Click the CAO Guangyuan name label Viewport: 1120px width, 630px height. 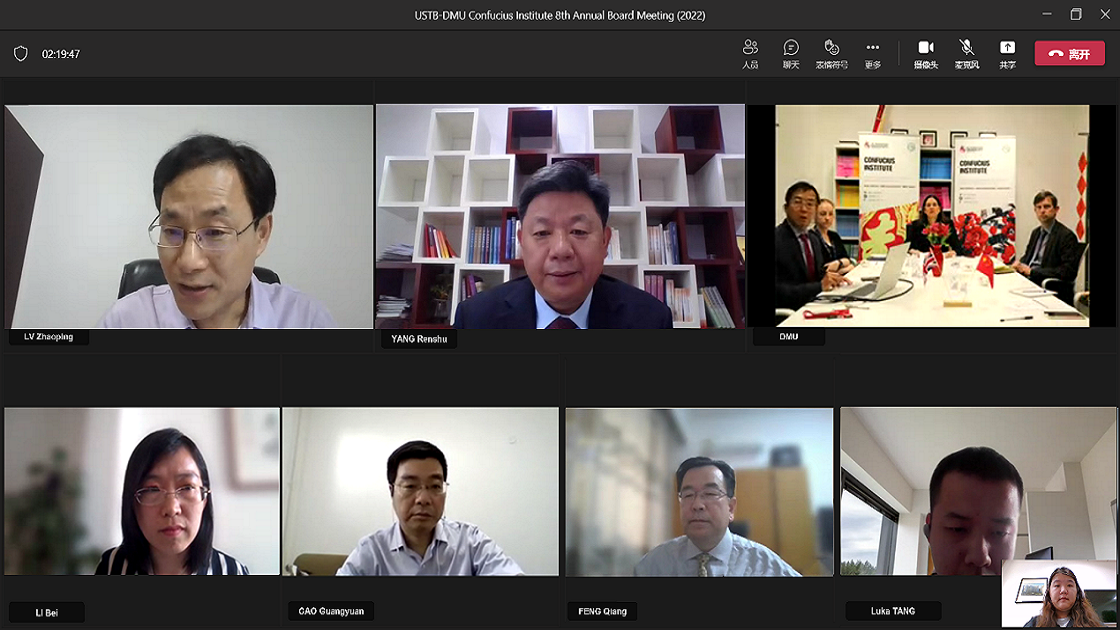point(331,611)
